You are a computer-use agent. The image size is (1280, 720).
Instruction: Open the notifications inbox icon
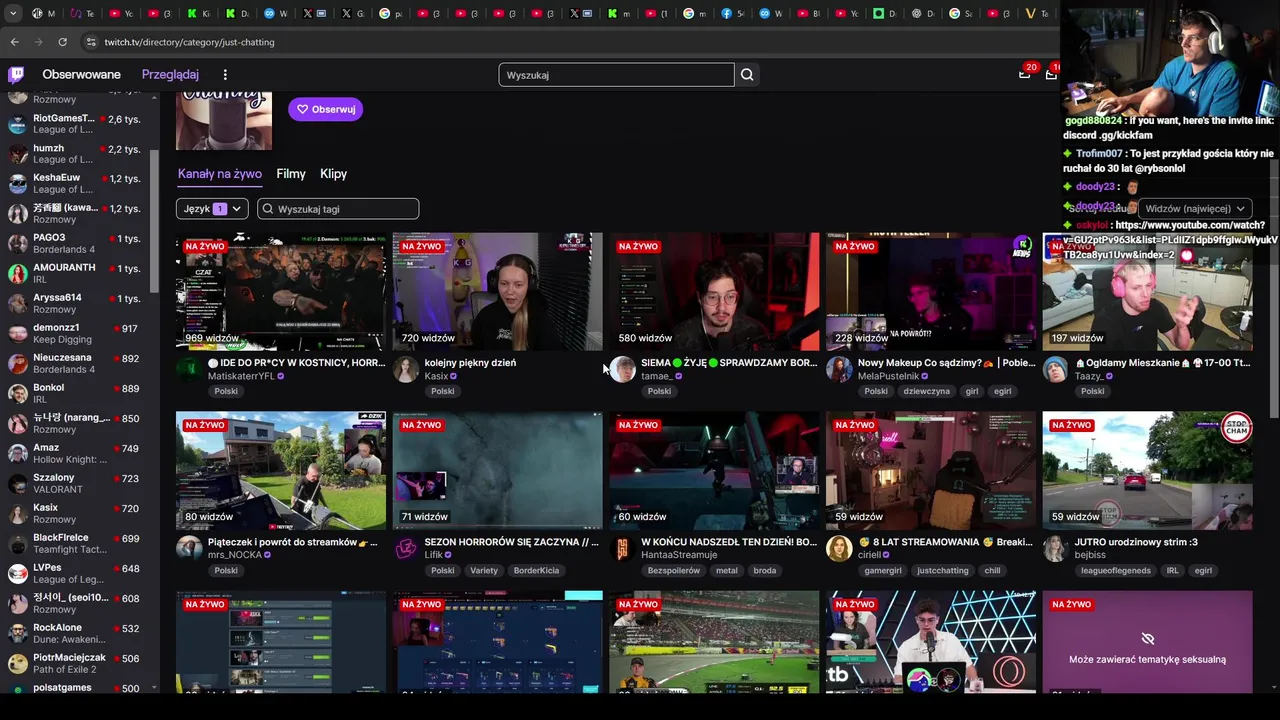pos(1024,74)
